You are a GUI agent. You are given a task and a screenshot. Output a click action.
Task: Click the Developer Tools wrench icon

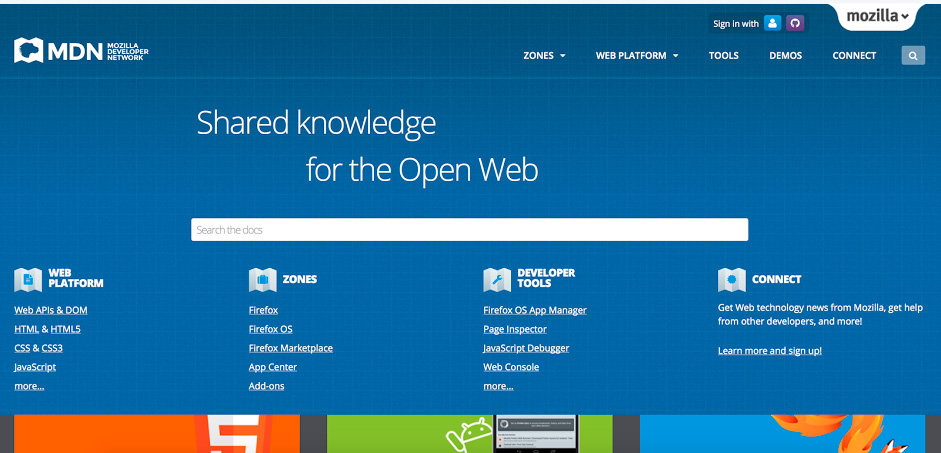[497, 280]
